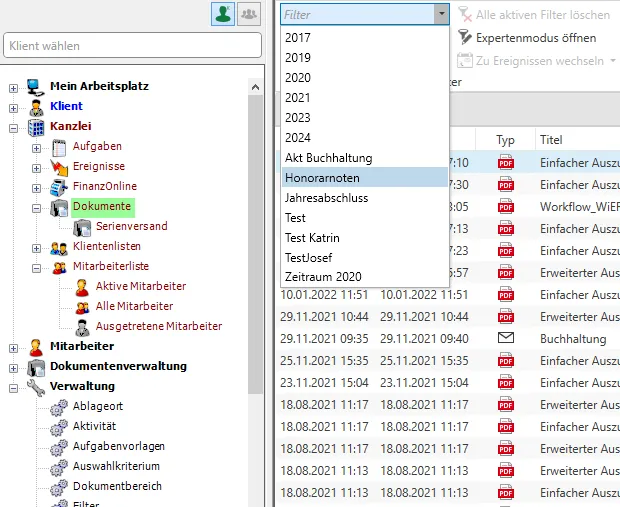Expand the Dokumentenverwaltung tree node
Image resolution: width=620 pixels, height=507 pixels.
13,368
